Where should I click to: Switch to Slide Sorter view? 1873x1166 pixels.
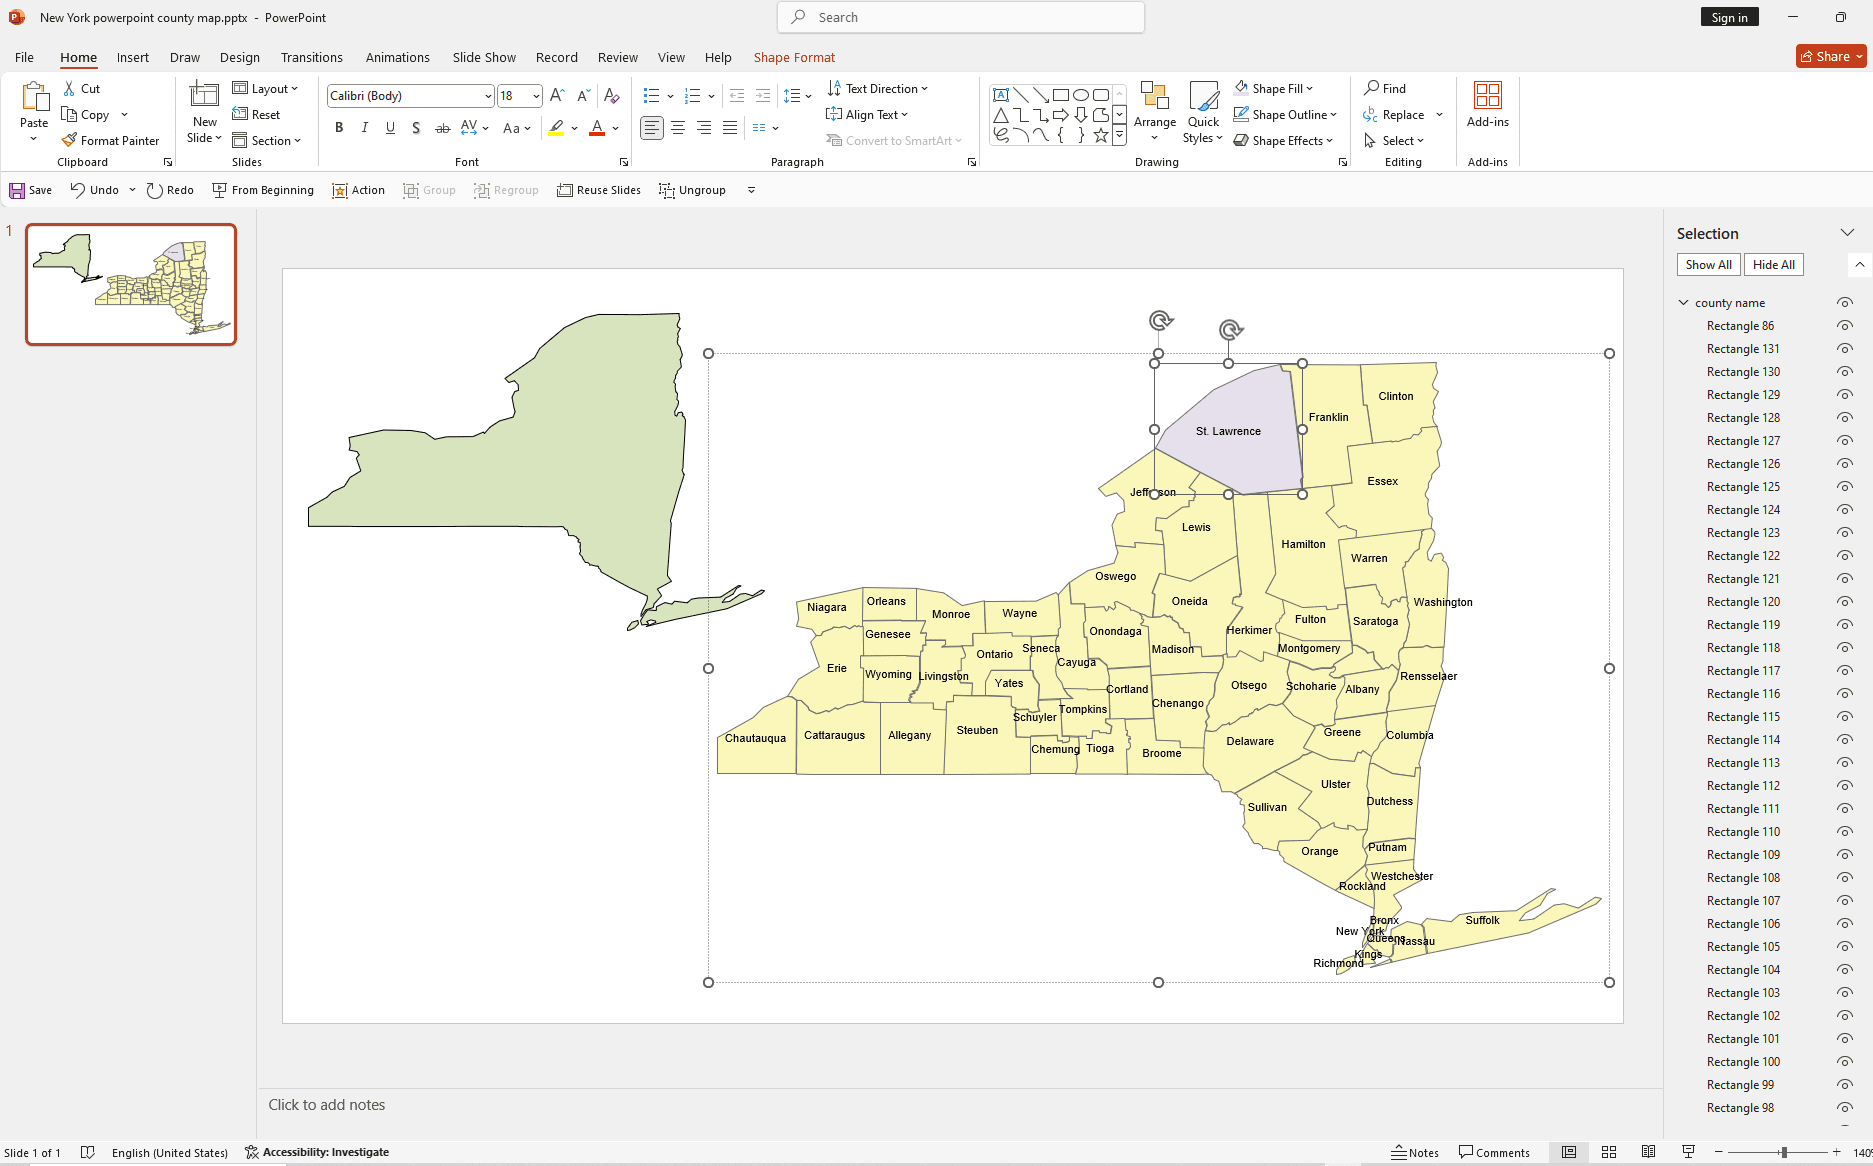click(1609, 1152)
